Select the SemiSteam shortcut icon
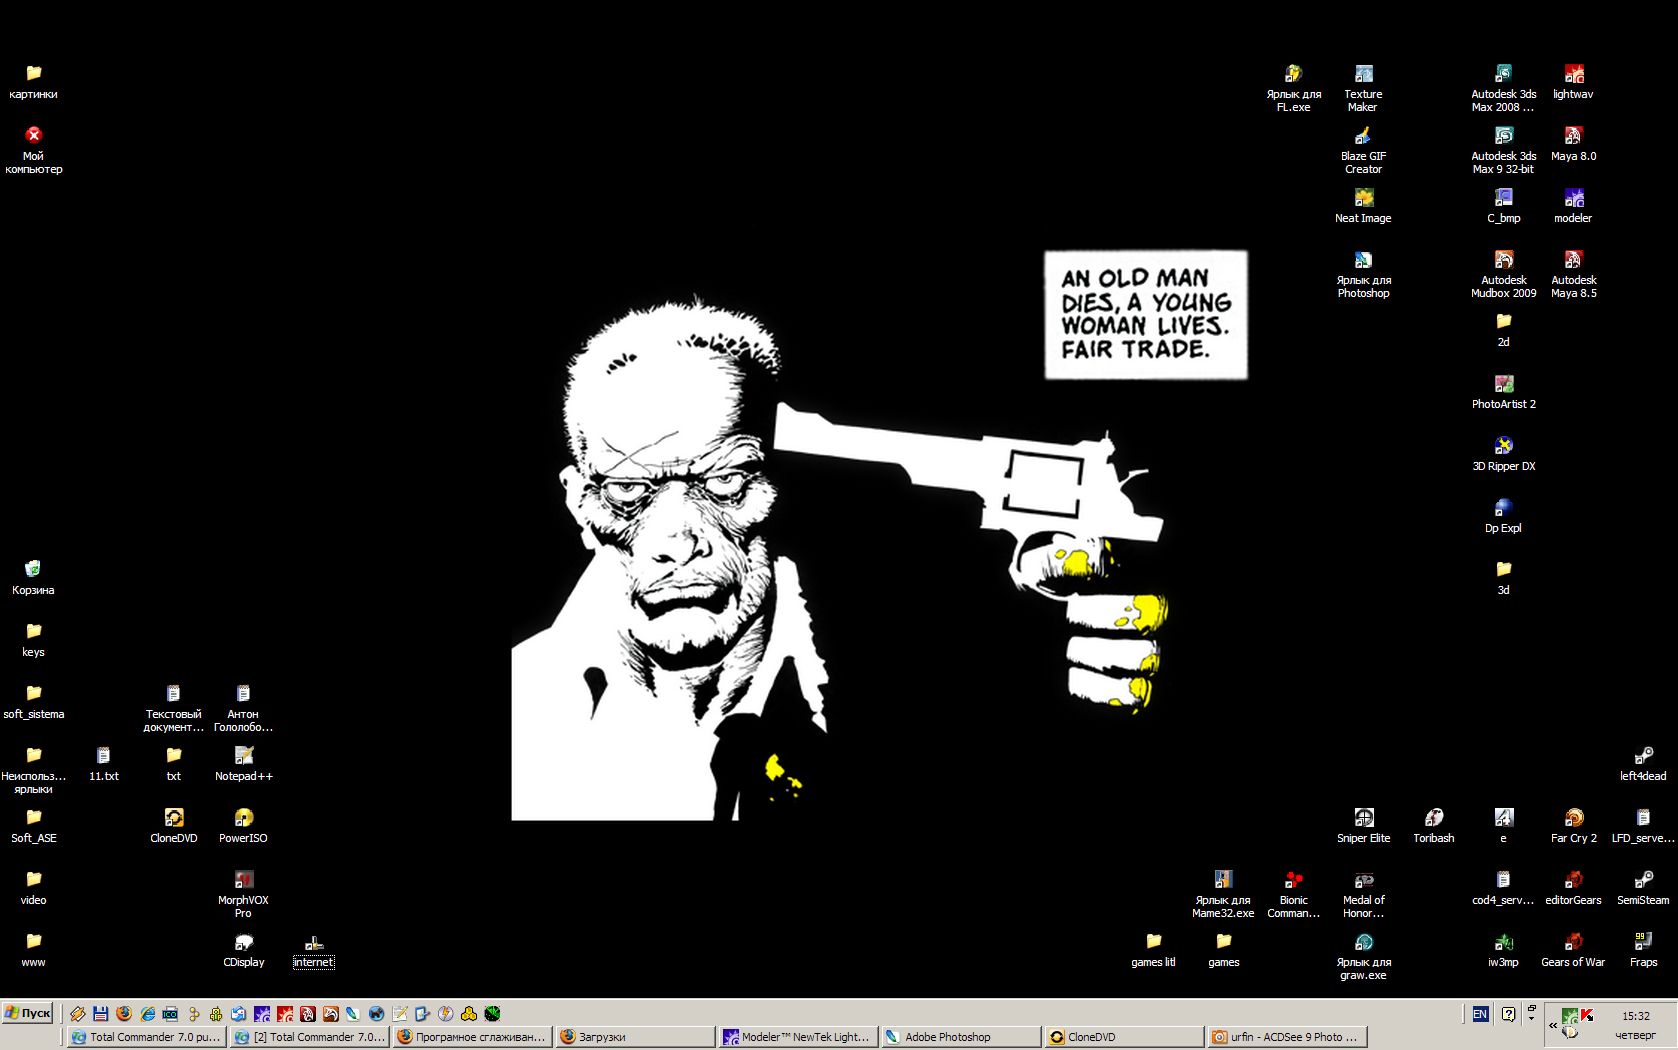1678x1050 pixels. tap(1643, 888)
